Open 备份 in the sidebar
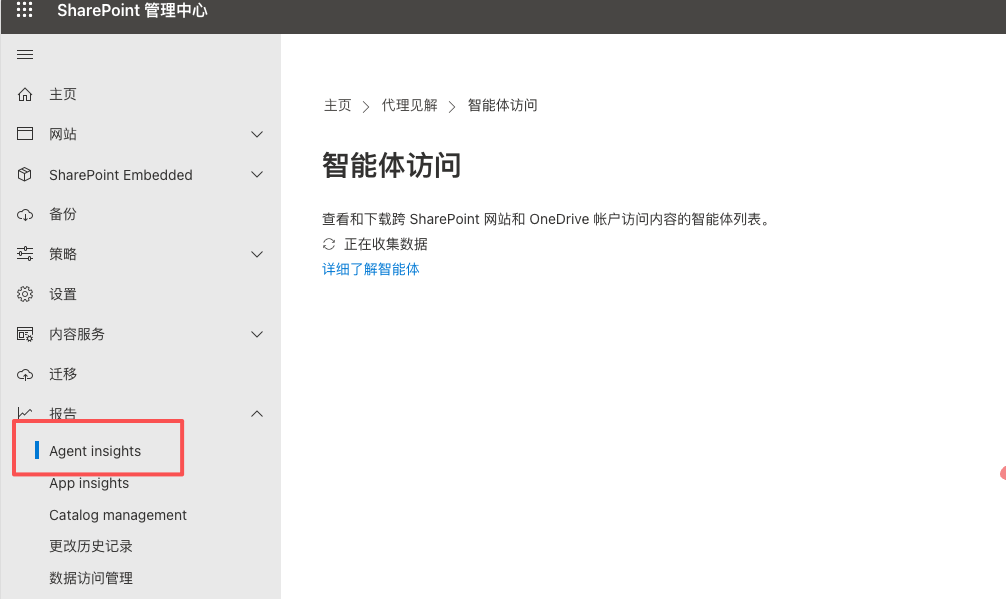This screenshot has height=599, width=1006. pyautogui.click(x=63, y=214)
